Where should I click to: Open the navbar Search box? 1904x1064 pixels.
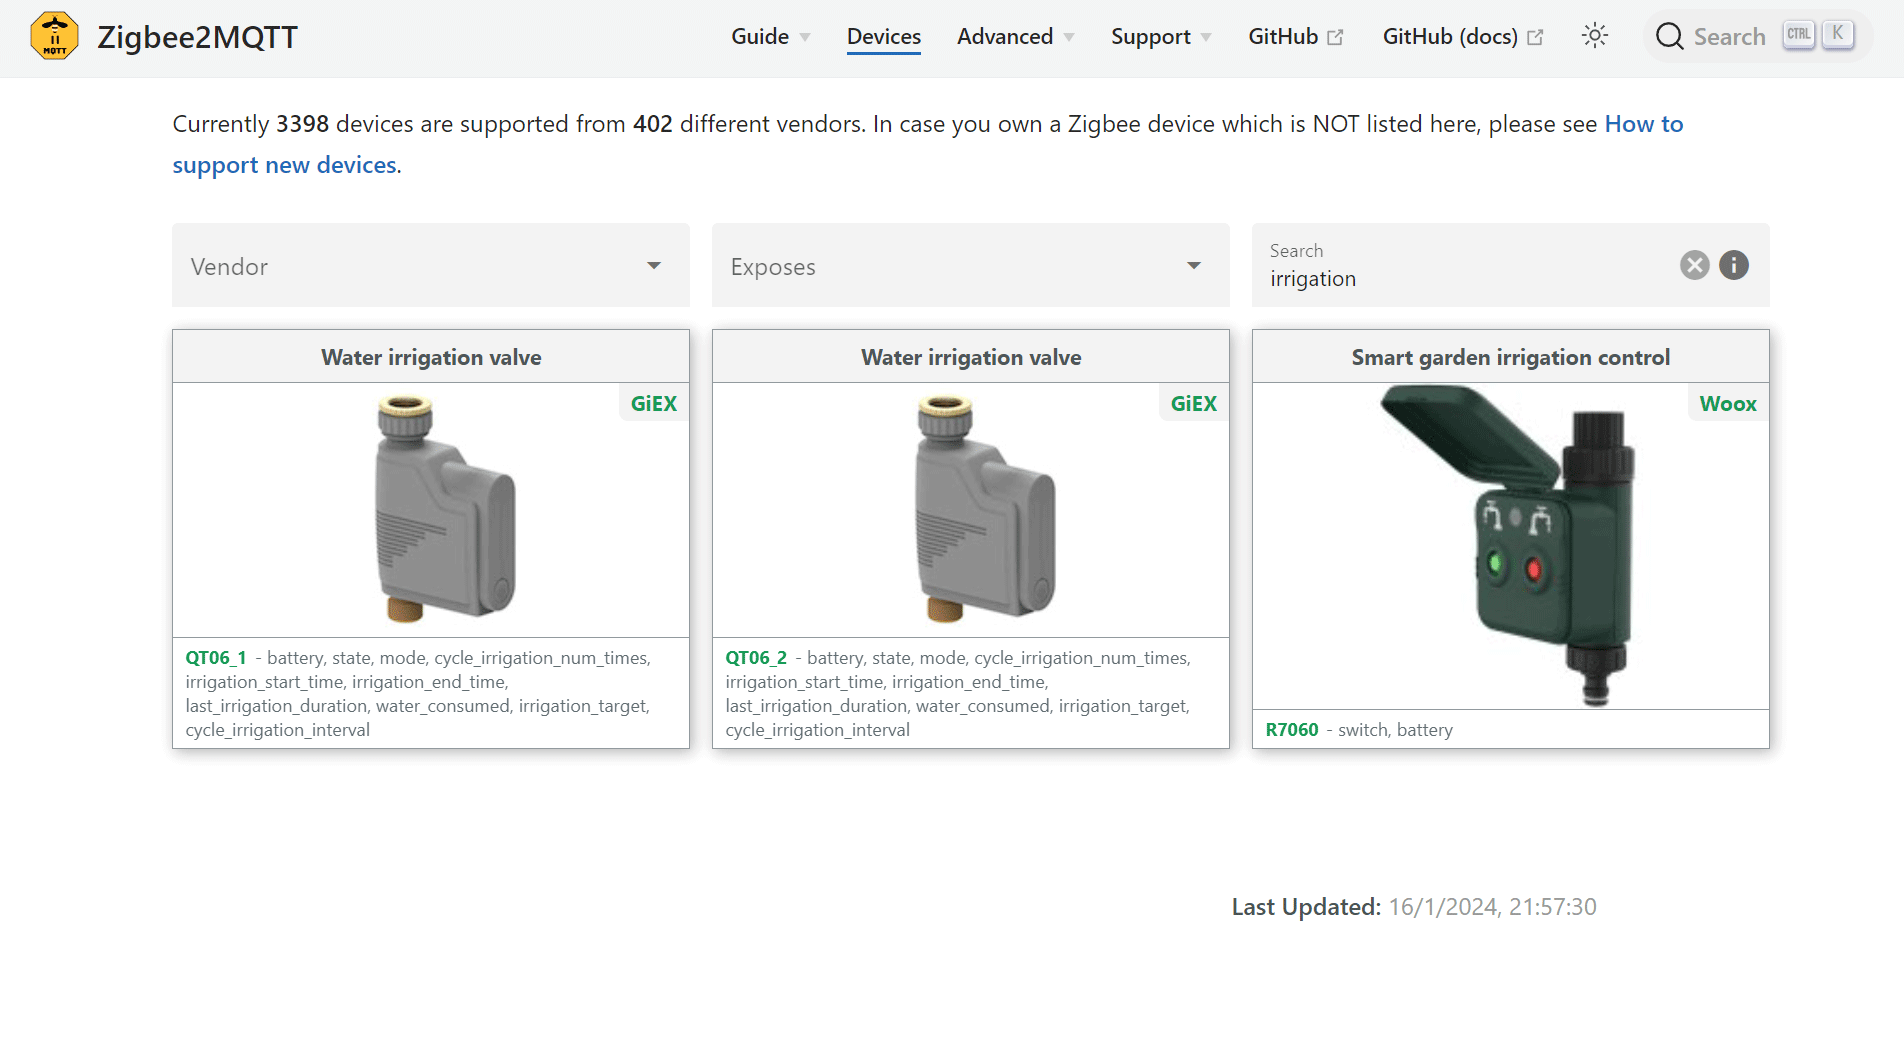[x=1757, y=37]
